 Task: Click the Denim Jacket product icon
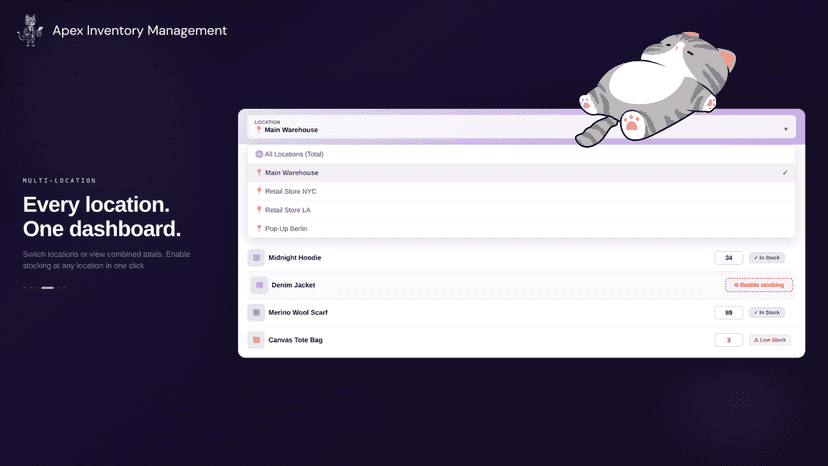point(259,285)
